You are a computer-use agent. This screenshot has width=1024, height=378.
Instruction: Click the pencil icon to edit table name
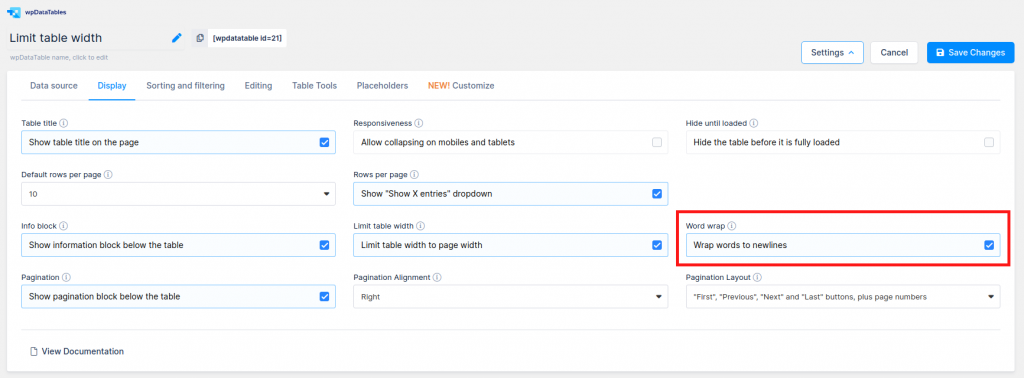click(x=176, y=38)
